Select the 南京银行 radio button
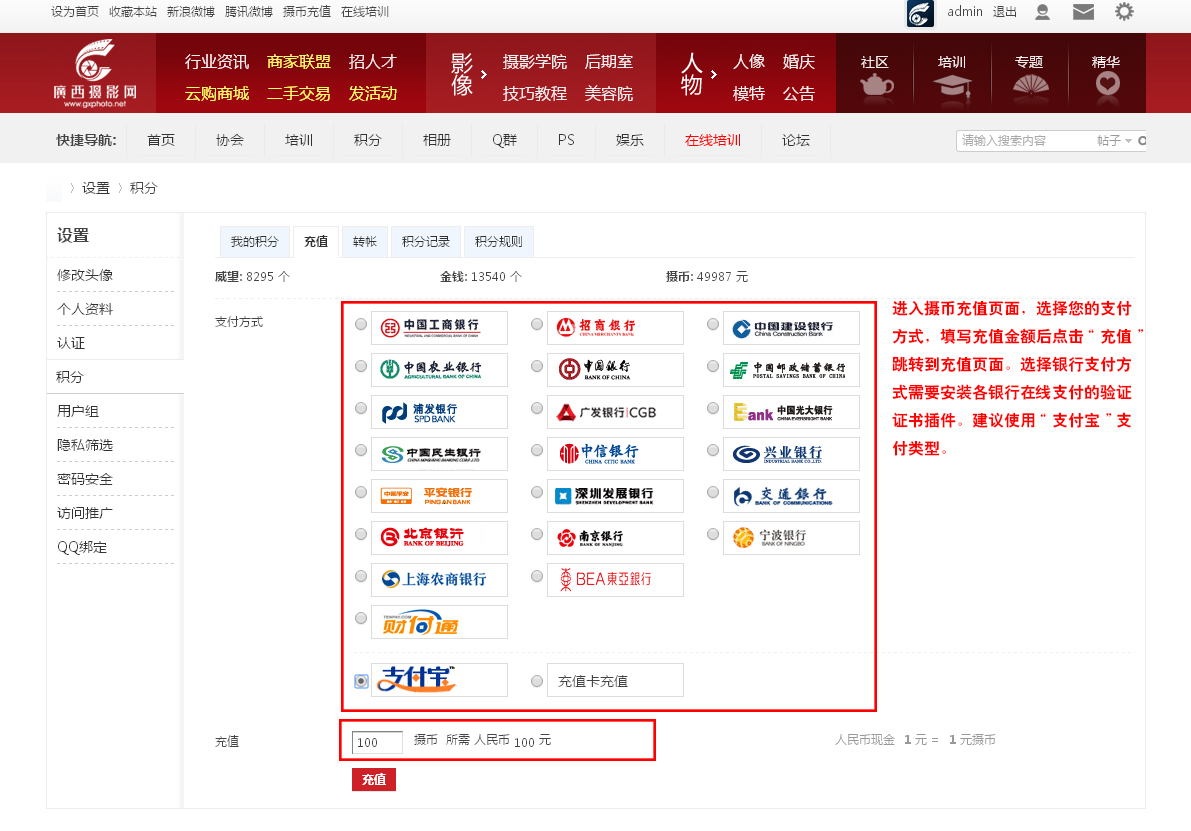Viewport: 1191px width, 831px height. tap(537, 534)
